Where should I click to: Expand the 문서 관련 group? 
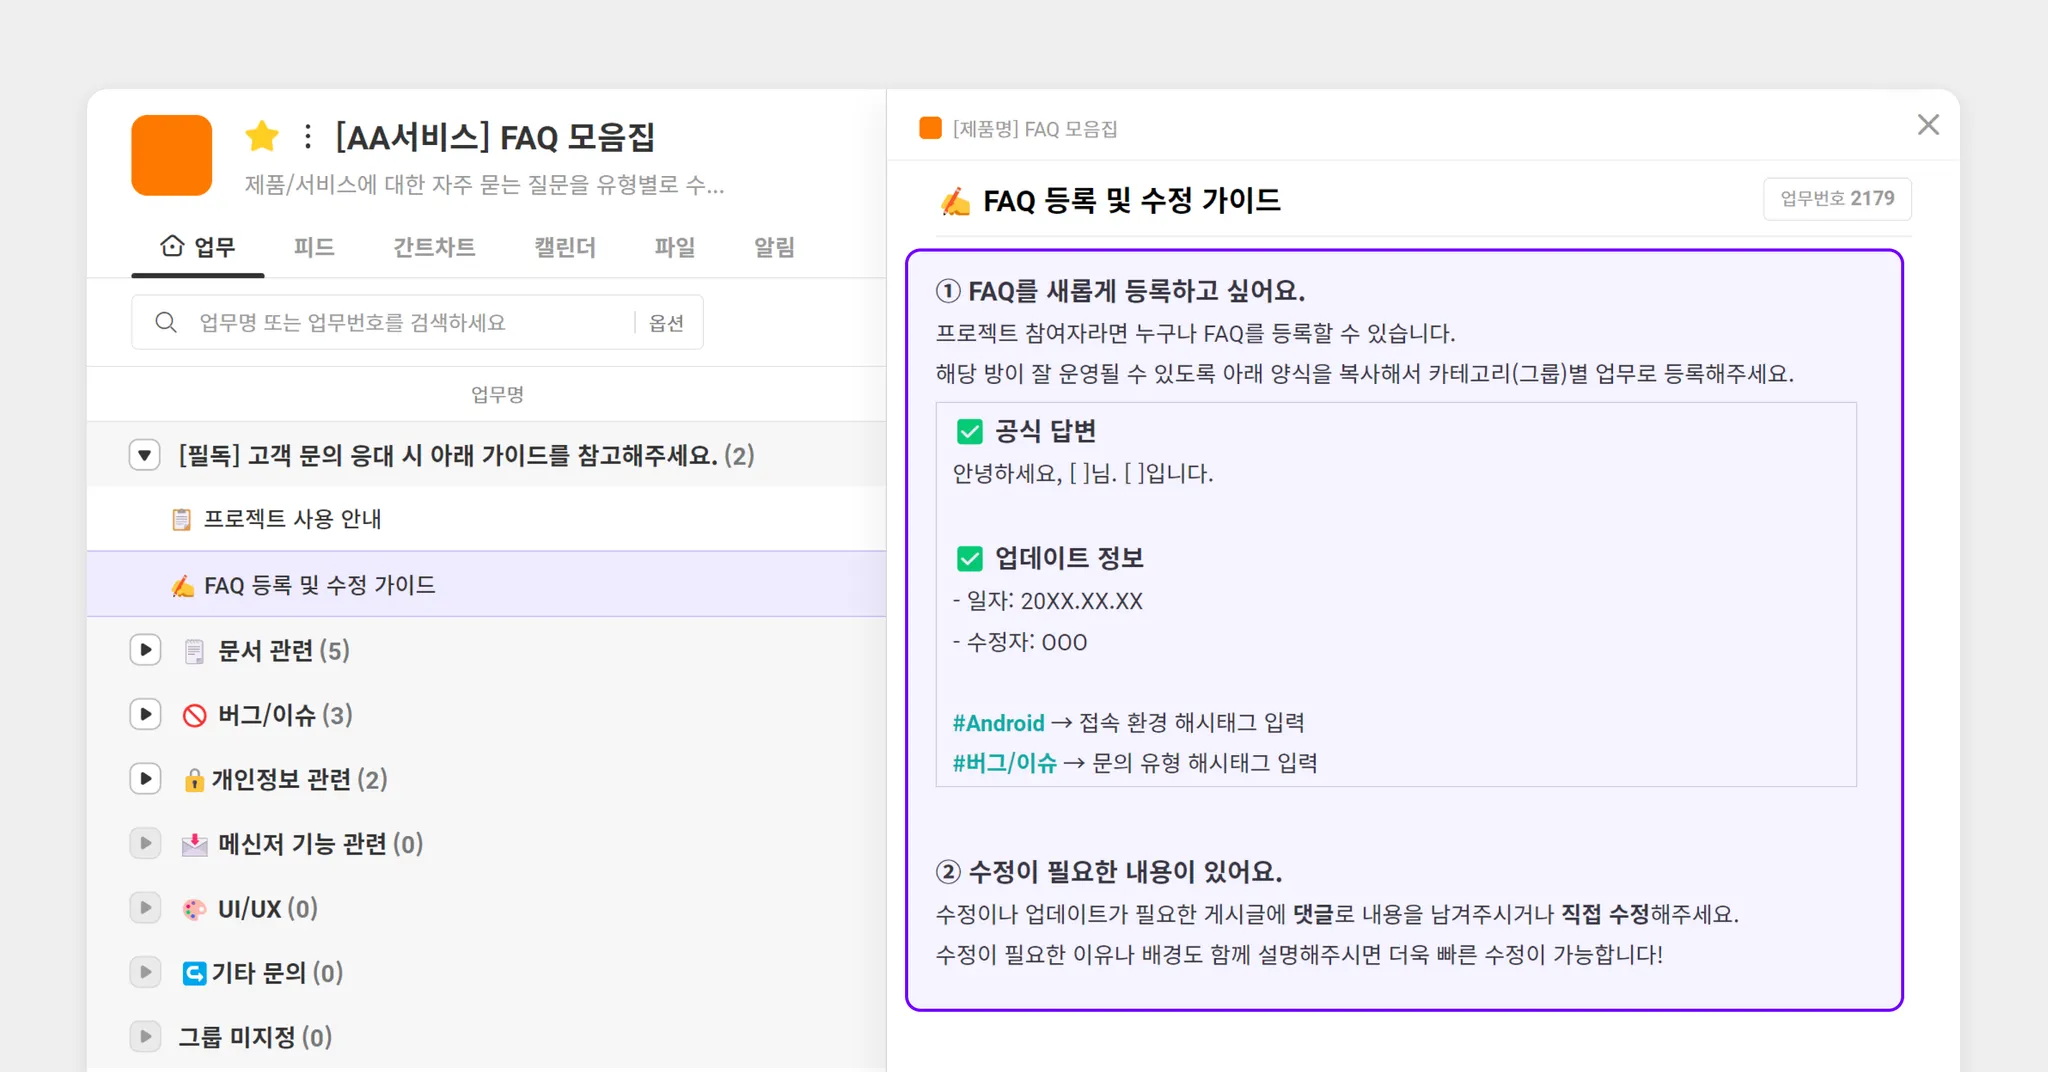[x=146, y=650]
